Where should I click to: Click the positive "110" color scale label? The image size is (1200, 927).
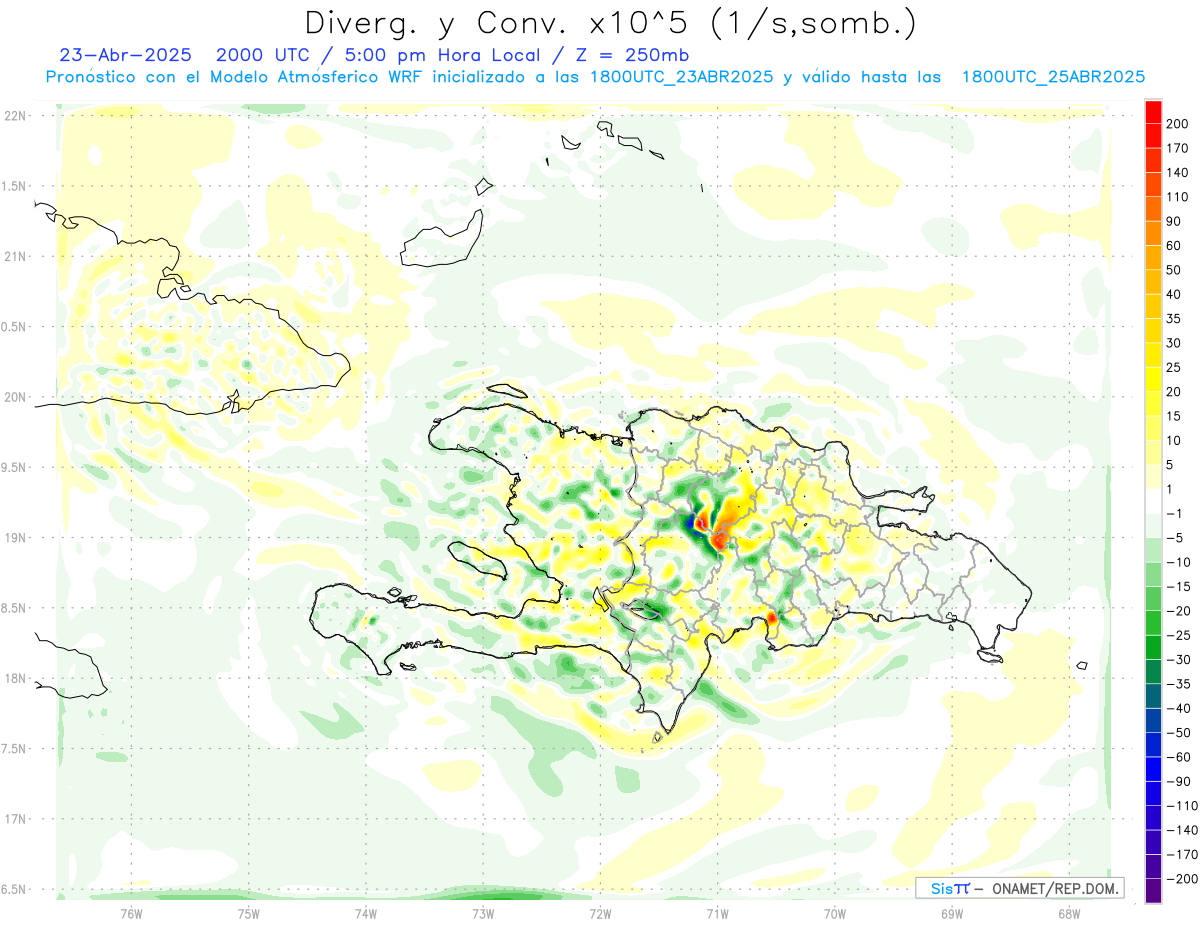pyautogui.click(x=1177, y=197)
